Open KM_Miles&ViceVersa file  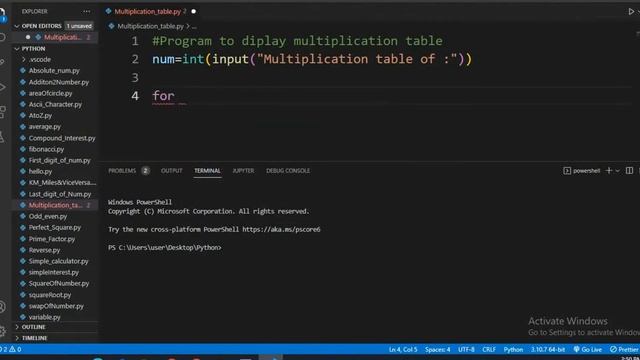(62, 182)
